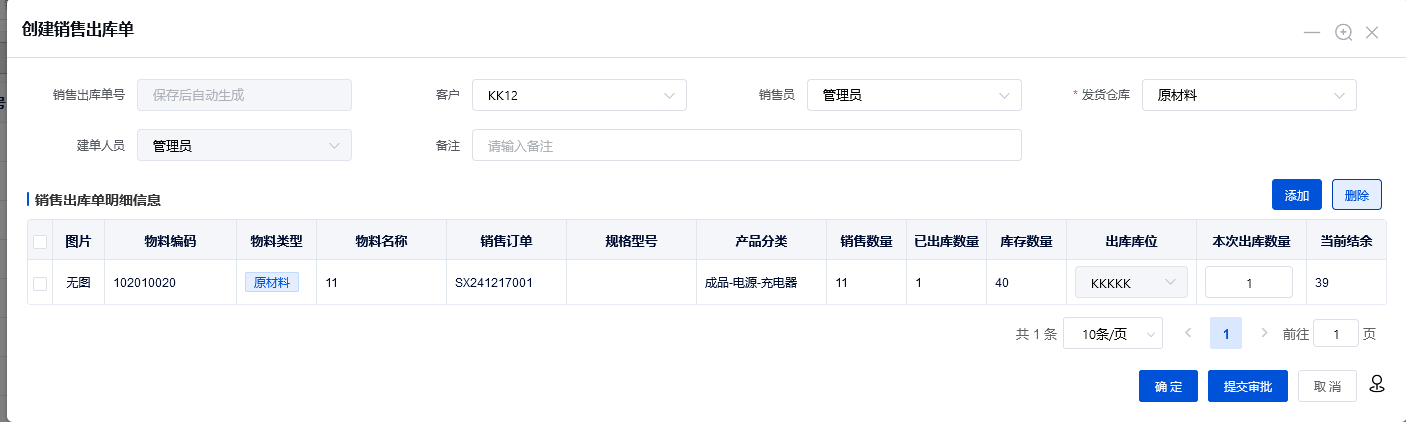The height and width of the screenshot is (422, 1406).
Task: Open the 发货仓库 dropdown showing 原材料
Action: pyautogui.click(x=1249, y=95)
